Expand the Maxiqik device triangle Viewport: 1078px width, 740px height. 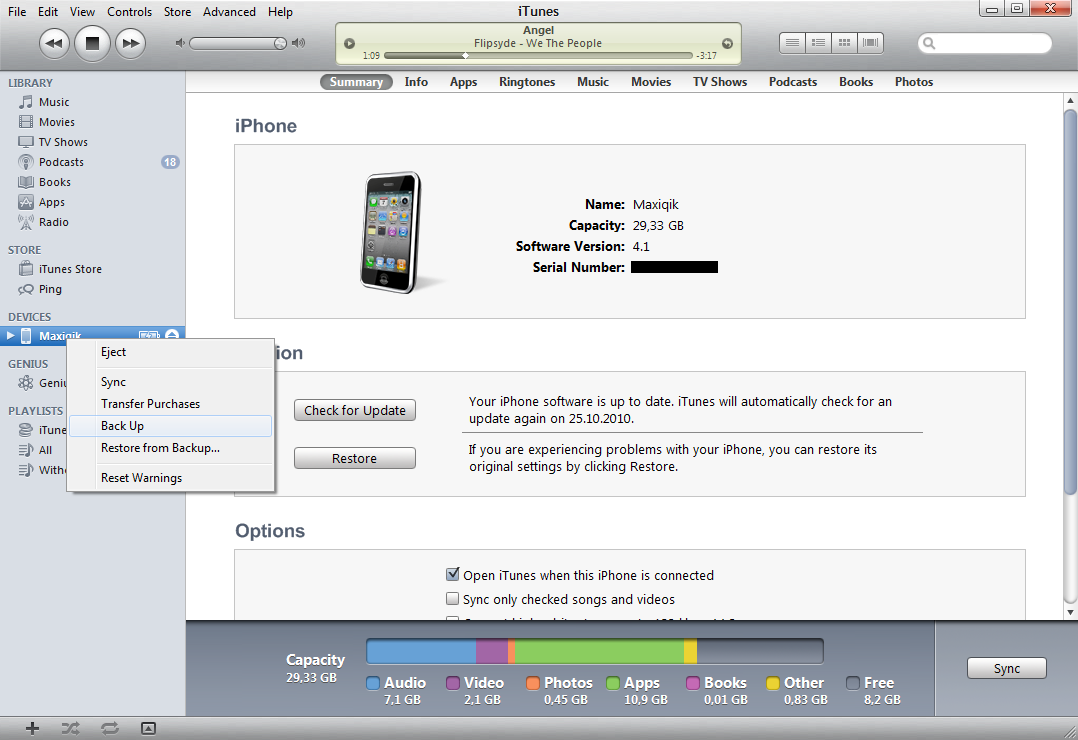pos(10,336)
